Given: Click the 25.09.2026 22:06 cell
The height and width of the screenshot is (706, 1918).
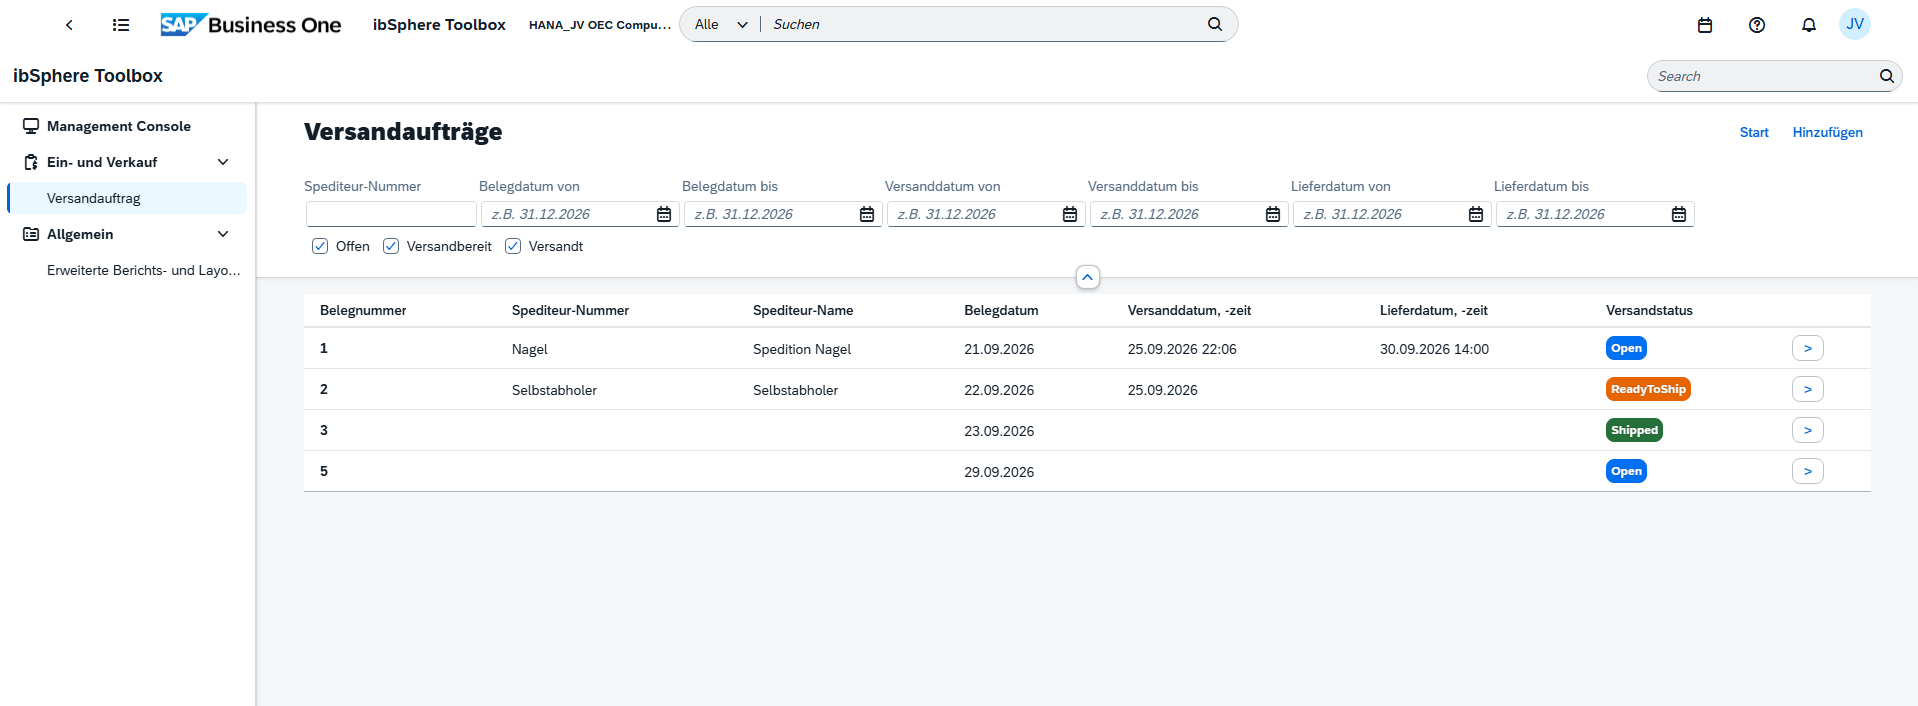Looking at the screenshot, I should click(1182, 349).
